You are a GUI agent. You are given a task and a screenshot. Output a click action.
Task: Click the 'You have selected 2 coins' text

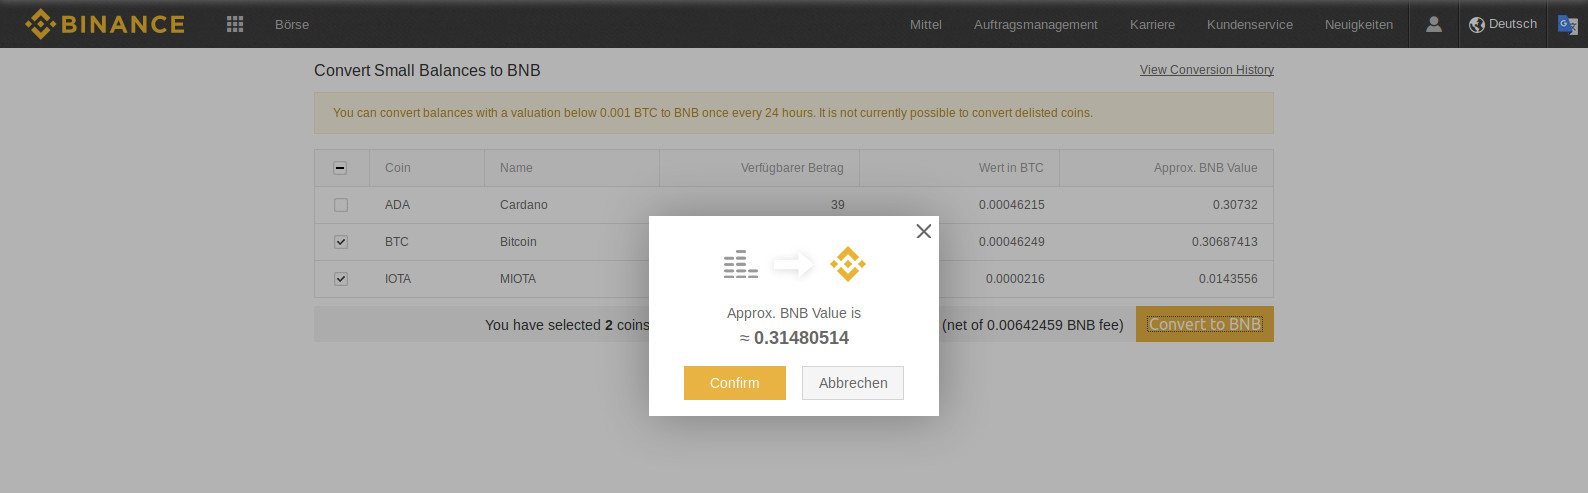(567, 325)
